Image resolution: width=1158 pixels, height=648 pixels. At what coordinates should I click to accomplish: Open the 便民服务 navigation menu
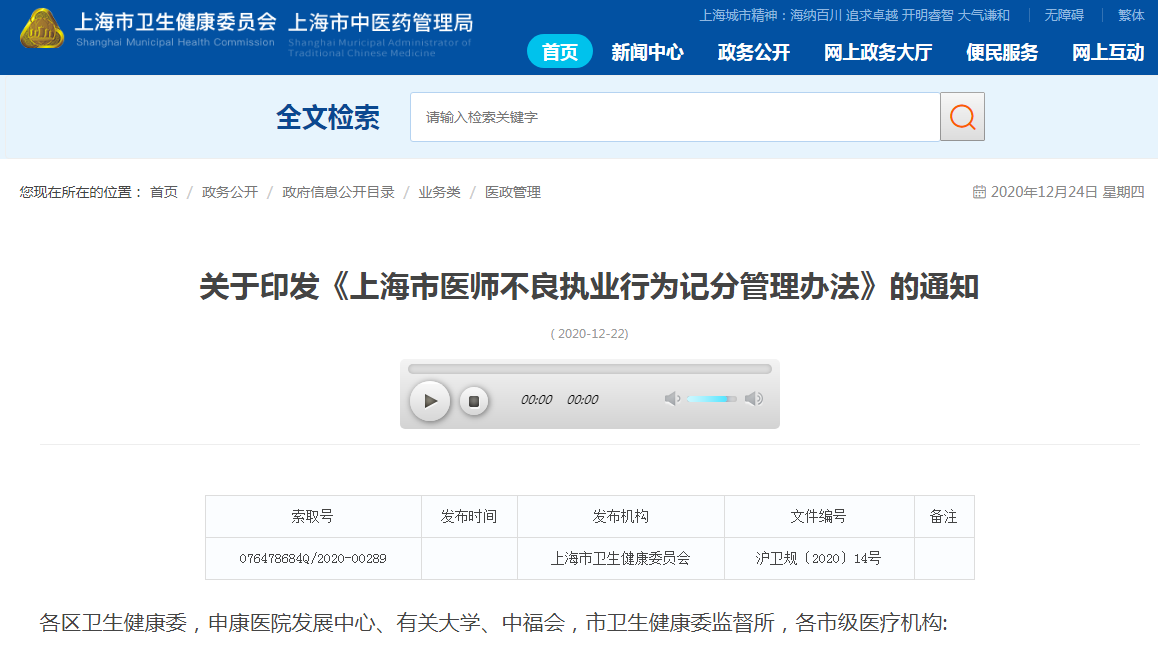click(1001, 52)
